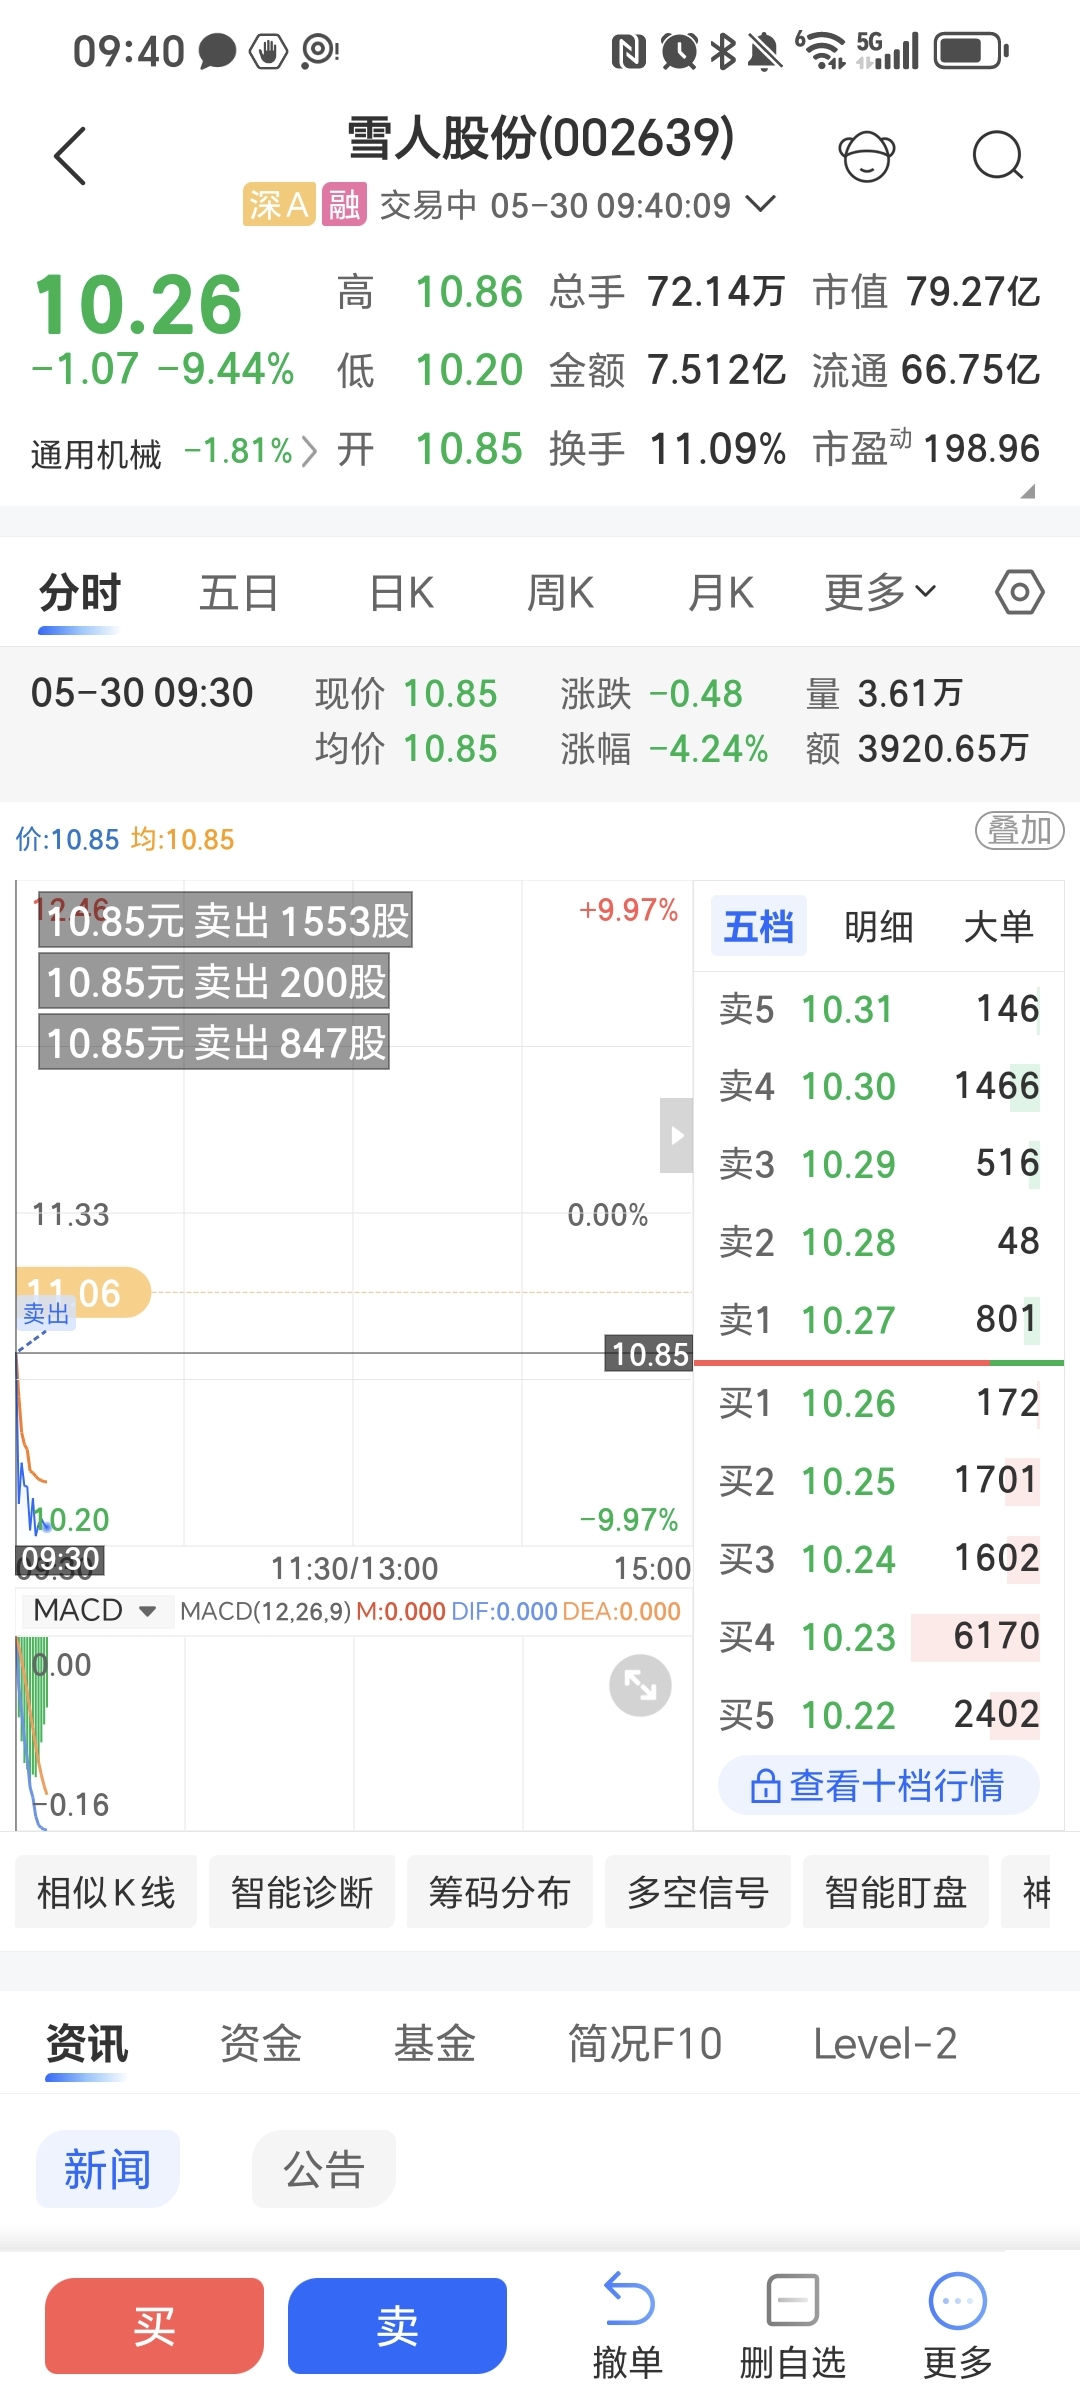Switch to 基金 section tab
Viewport: 1080px width, 2400px height.
point(435,2044)
